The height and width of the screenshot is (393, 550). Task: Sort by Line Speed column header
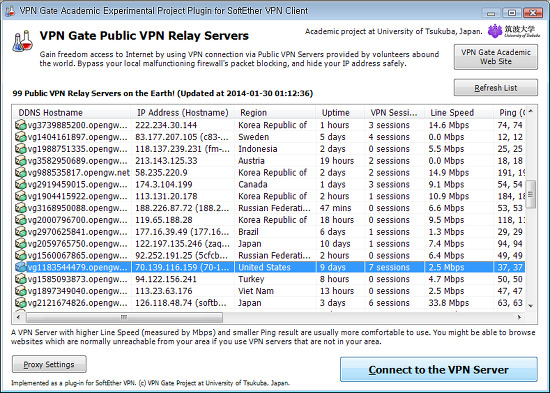point(458,113)
